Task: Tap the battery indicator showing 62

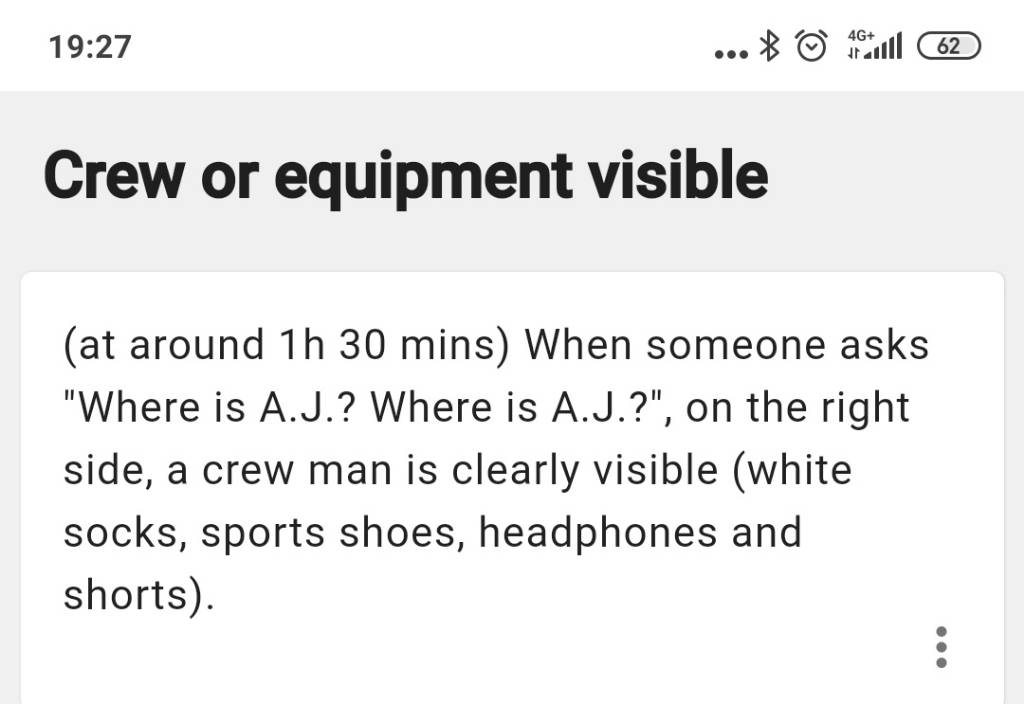Action: point(949,46)
